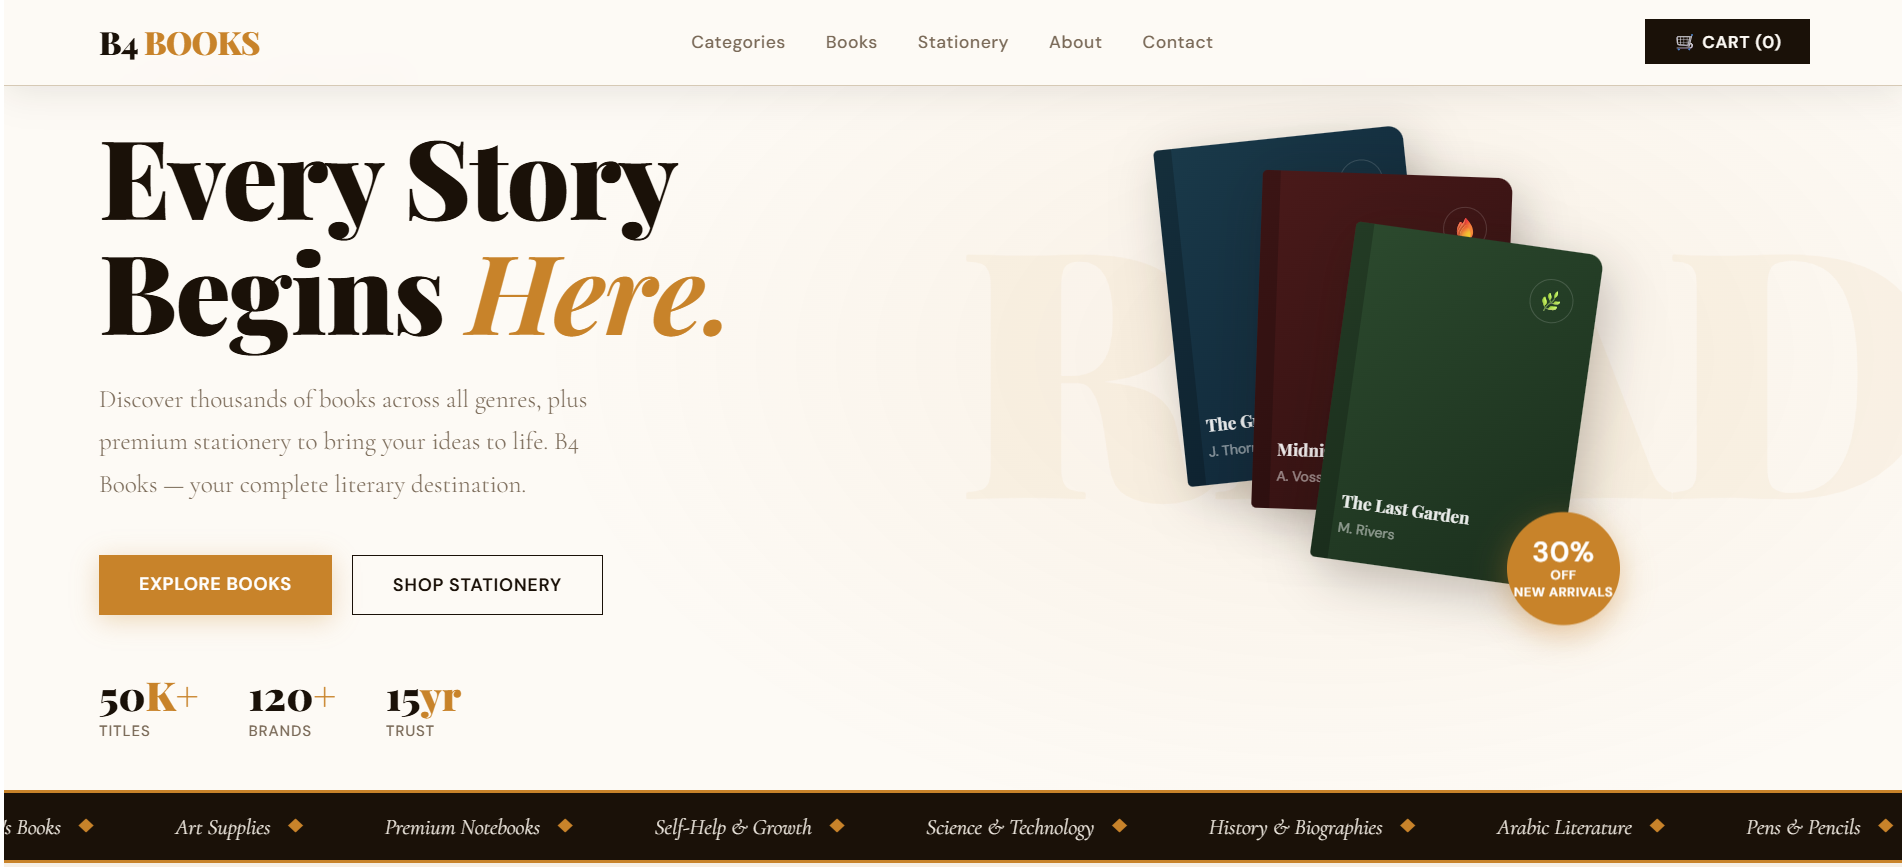
Task: Open the CART (0) button
Action: click(1727, 42)
